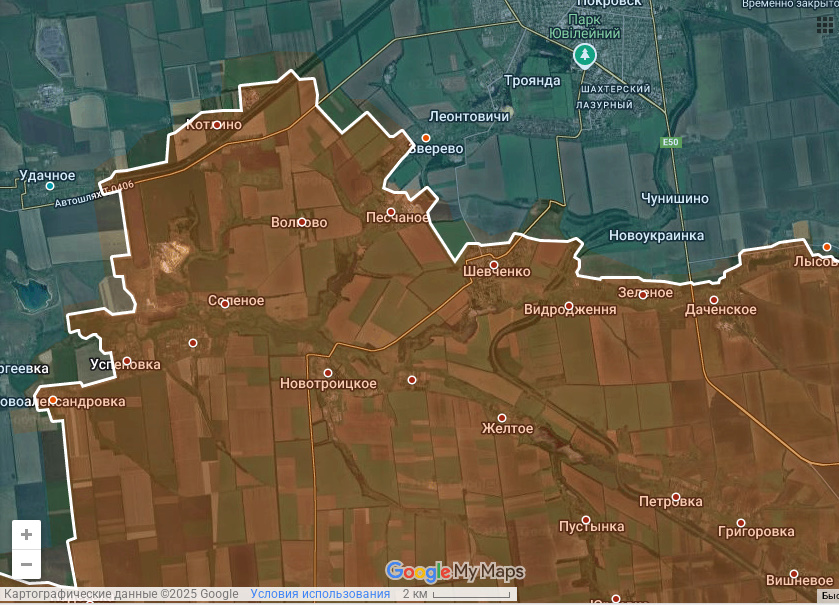The height and width of the screenshot is (605, 839).
Task: Select the Зверево map marker
Action: coord(426,138)
